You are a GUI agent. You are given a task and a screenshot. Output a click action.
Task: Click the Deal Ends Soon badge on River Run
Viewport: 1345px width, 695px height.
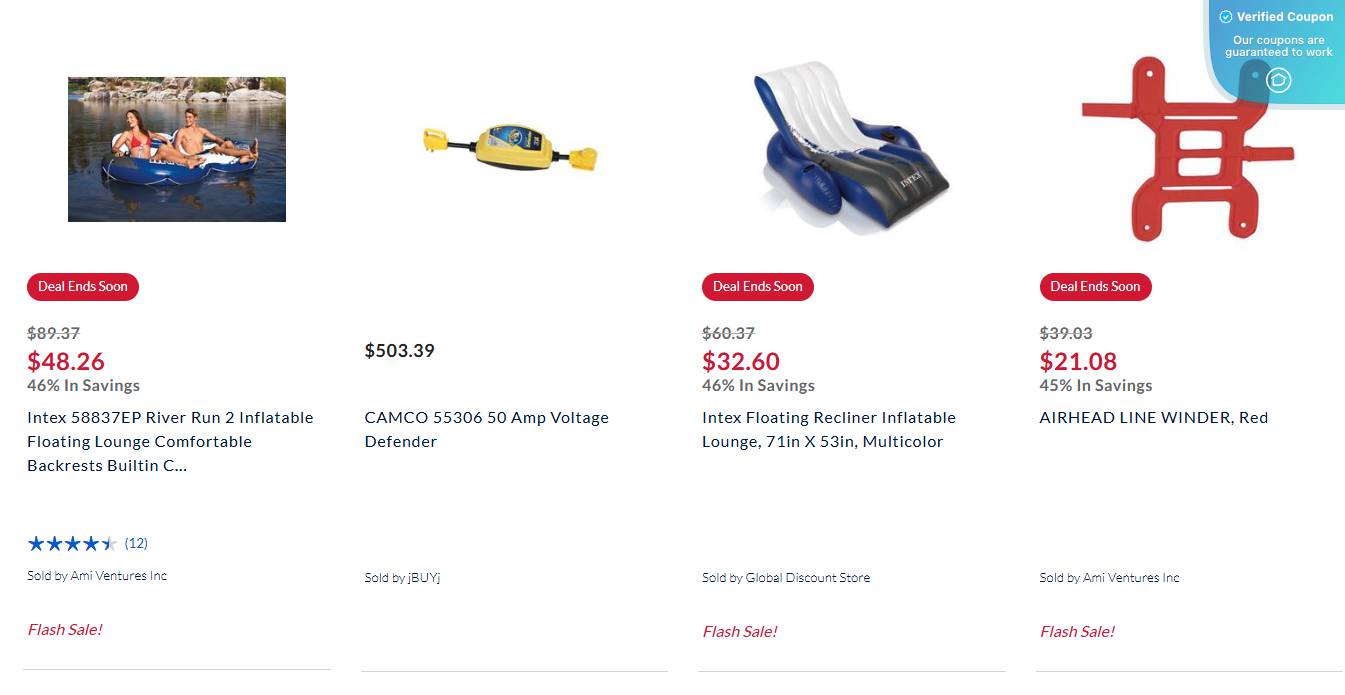click(x=83, y=286)
